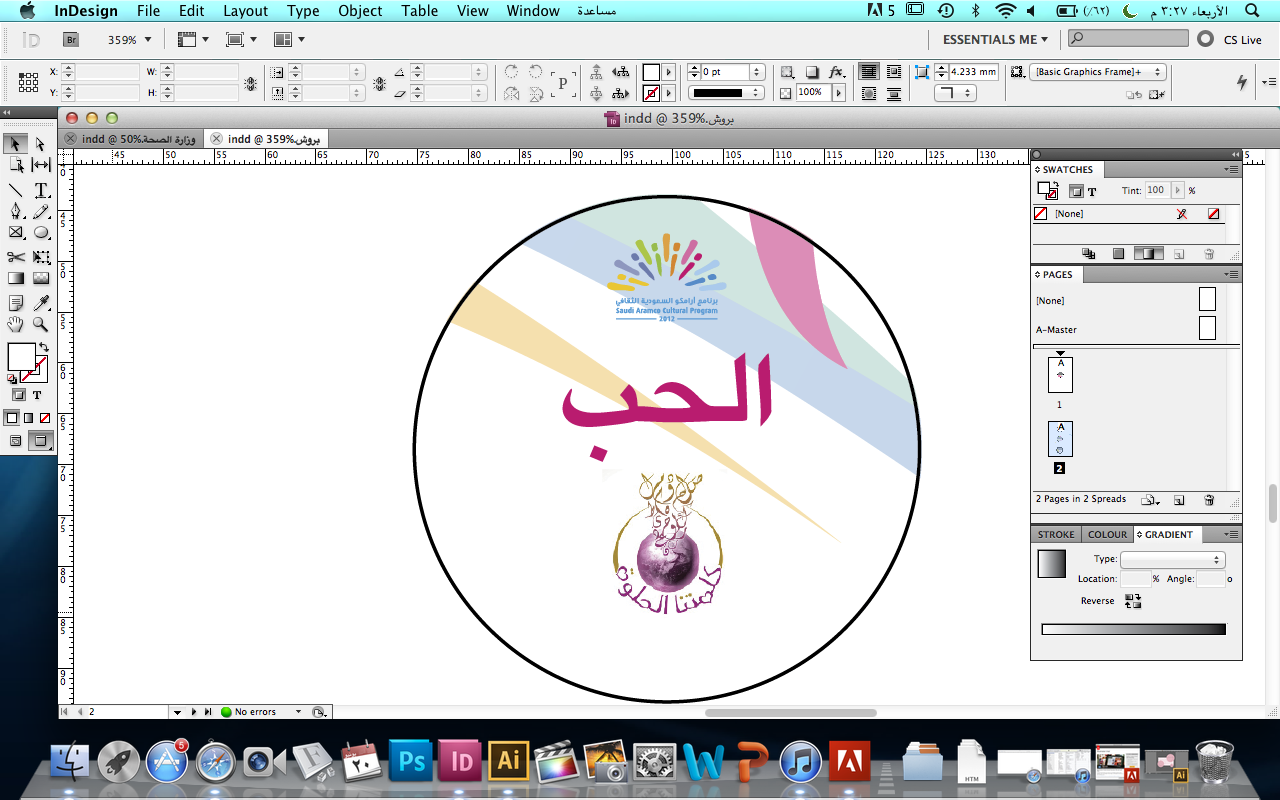Select the Pen tool
Viewport: 1280px width, 800px height.
point(16,211)
